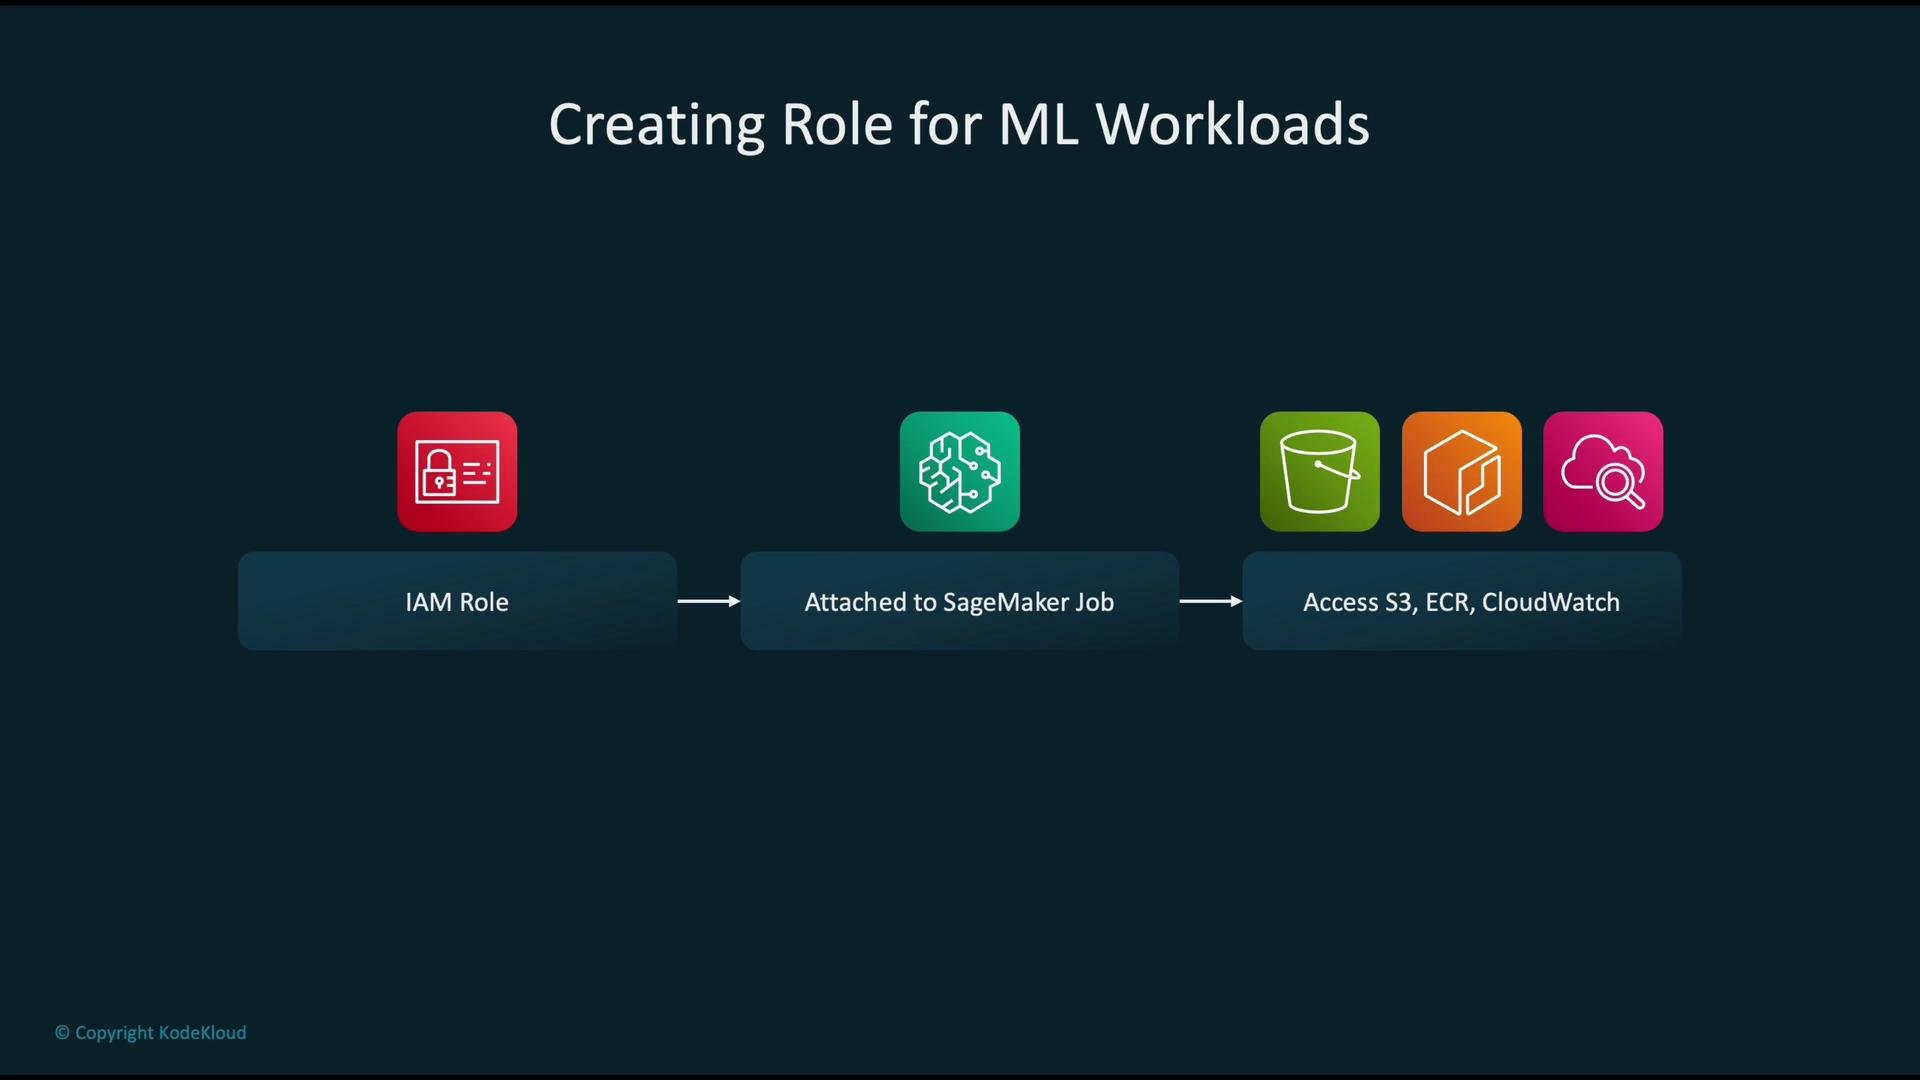Click the IAM Role box
The image size is (1920, 1080).
pyautogui.click(x=457, y=601)
